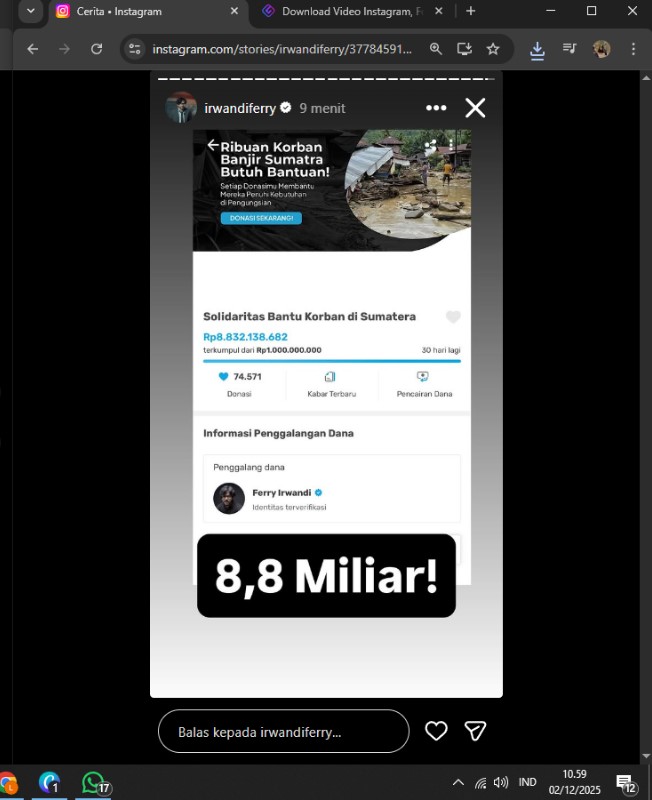Click the story progress bar at top
The image size is (652, 800).
(327, 79)
